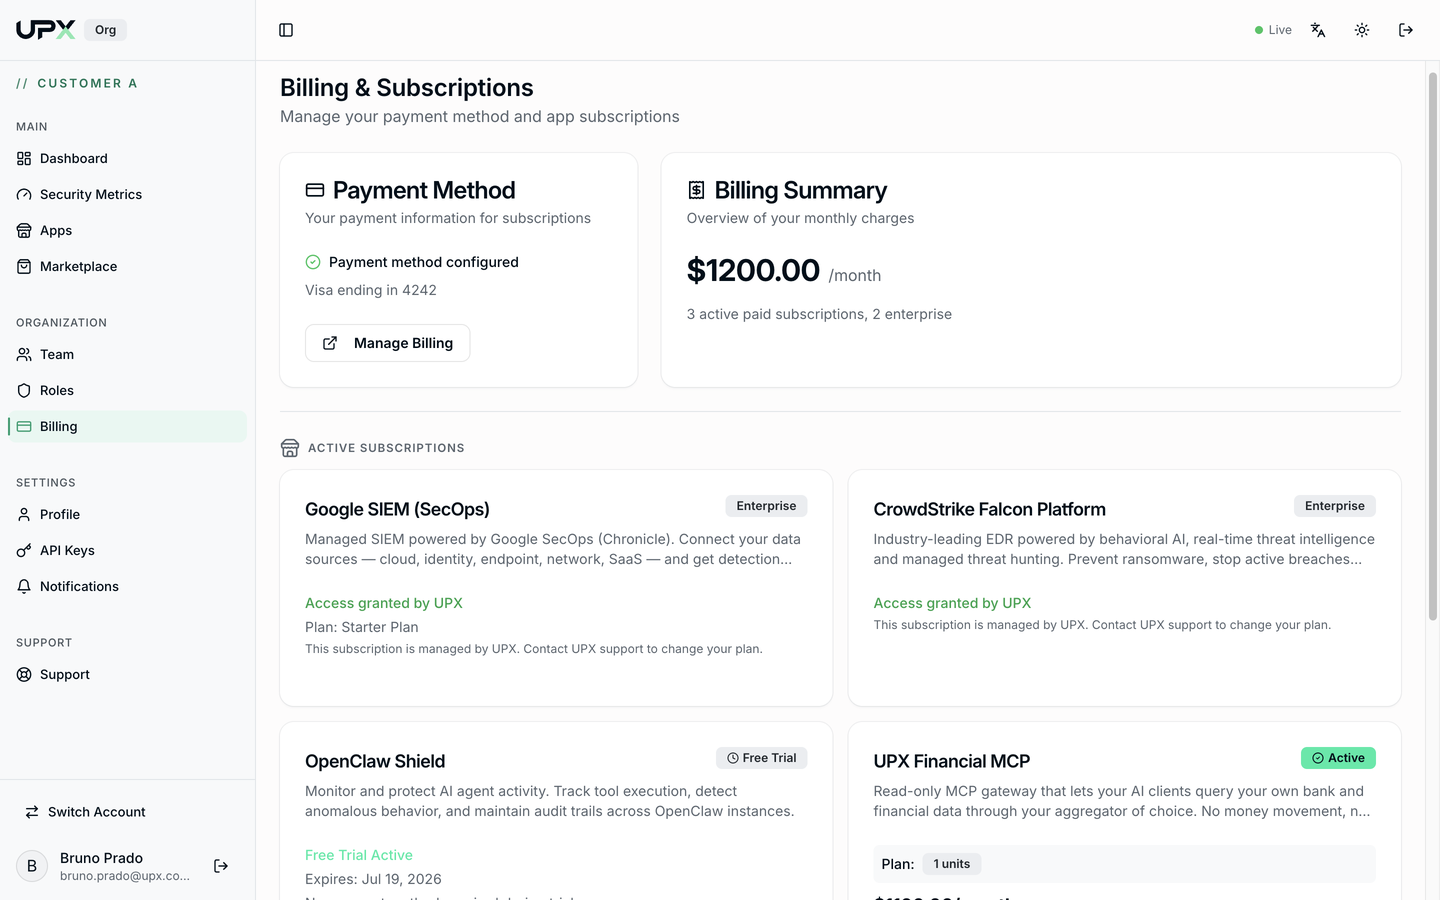
Task: Click Enterprise badge on Google SIEM card
Action: pos(766,506)
